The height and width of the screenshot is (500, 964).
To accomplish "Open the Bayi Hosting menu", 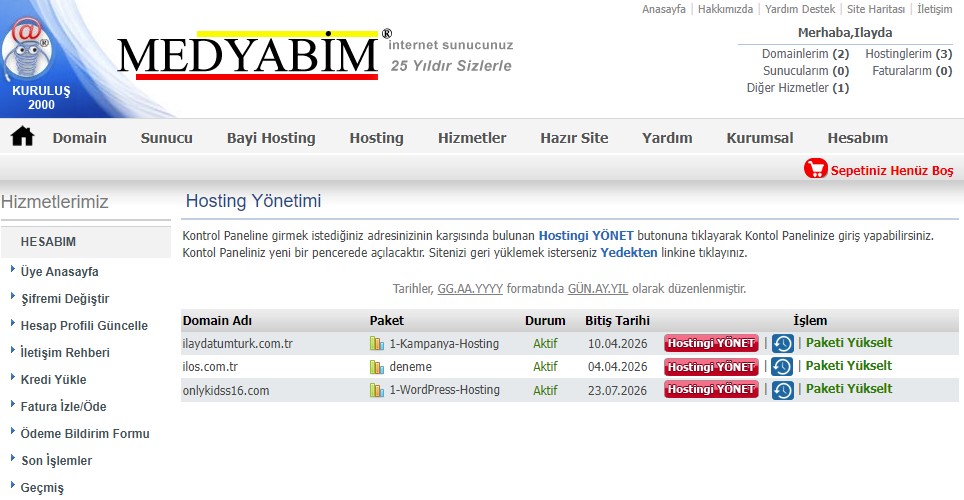I will pos(271,138).
